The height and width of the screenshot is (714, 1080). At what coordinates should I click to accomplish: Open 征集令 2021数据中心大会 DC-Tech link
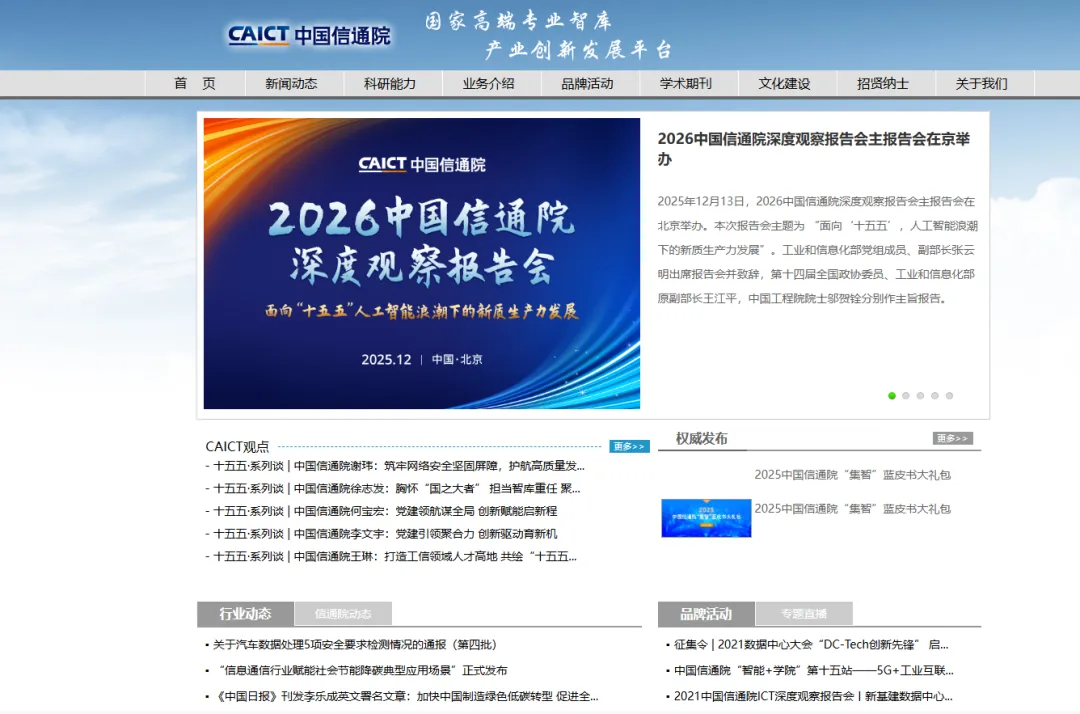coord(811,644)
